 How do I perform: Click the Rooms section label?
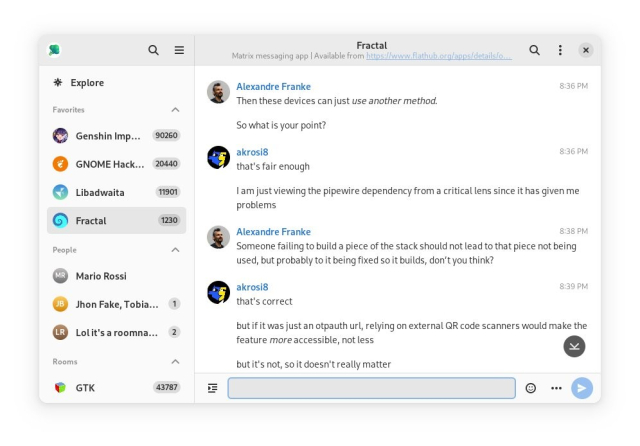pyautogui.click(x=65, y=362)
